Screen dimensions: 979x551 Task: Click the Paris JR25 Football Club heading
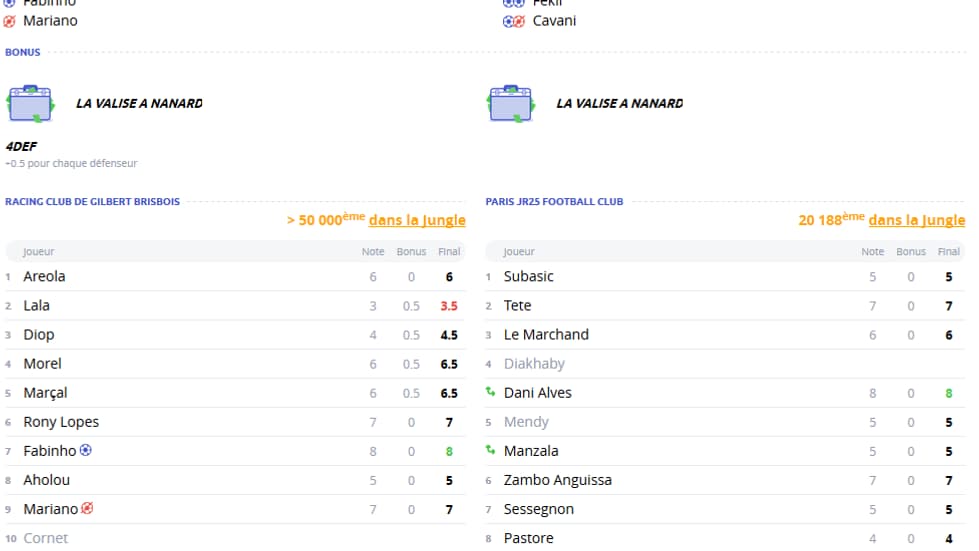[554, 201]
